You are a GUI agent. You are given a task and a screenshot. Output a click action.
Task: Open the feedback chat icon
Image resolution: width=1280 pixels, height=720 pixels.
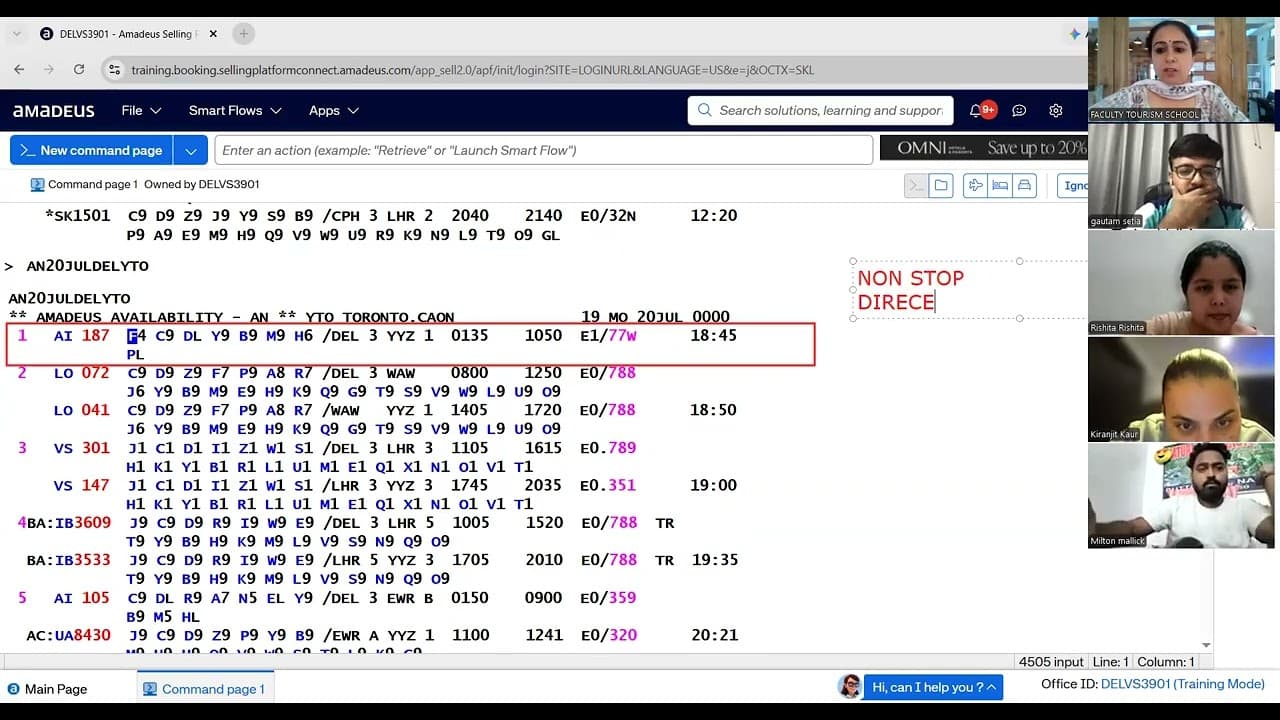[x=1019, y=111]
